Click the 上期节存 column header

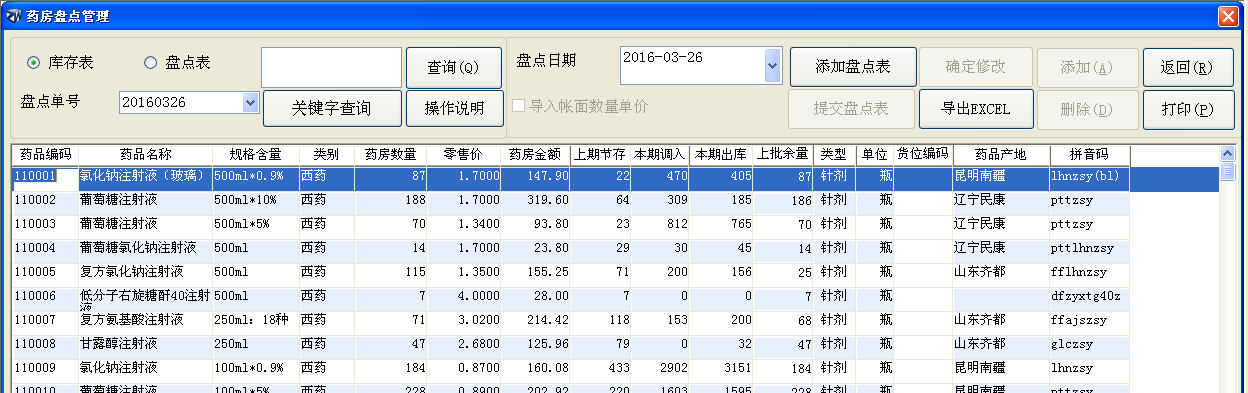tap(601, 155)
